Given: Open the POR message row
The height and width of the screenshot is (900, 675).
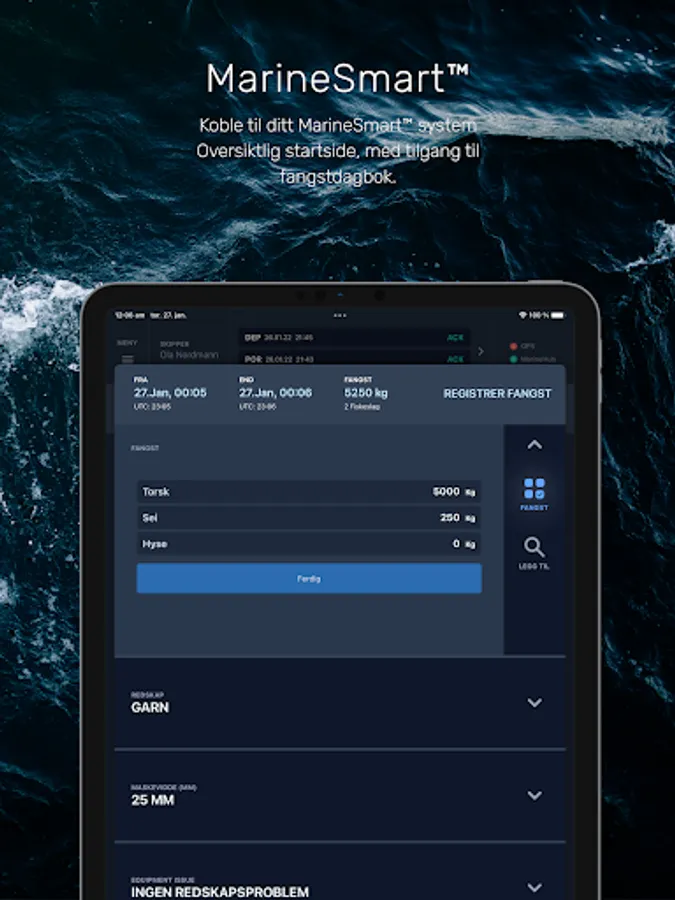Looking at the screenshot, I should [x=355, y=359].
